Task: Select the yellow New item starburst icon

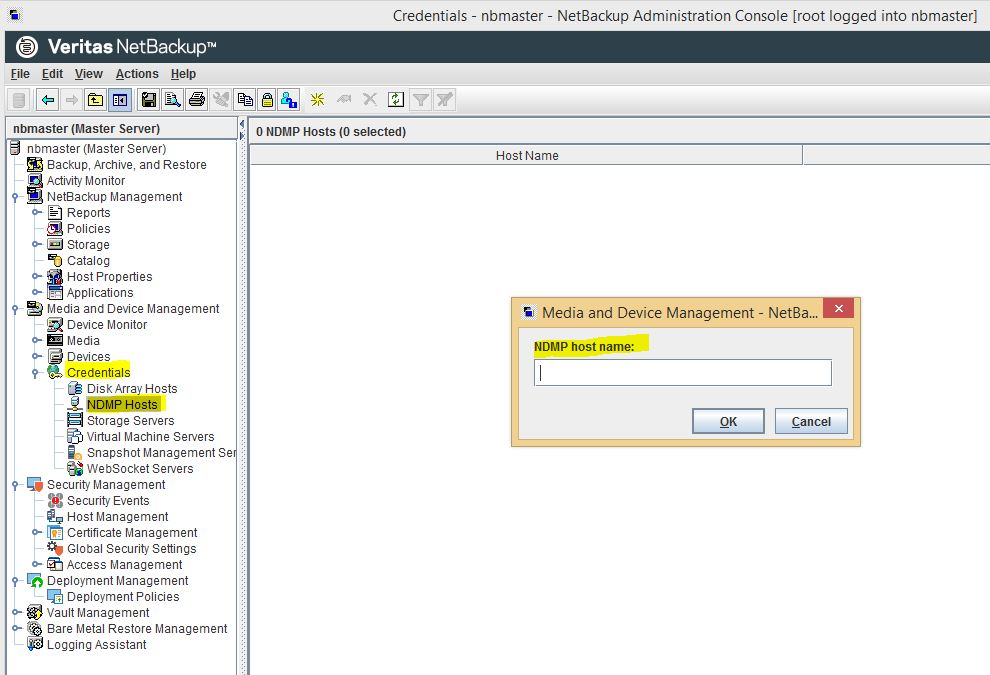Action: (x=317, y=99)
